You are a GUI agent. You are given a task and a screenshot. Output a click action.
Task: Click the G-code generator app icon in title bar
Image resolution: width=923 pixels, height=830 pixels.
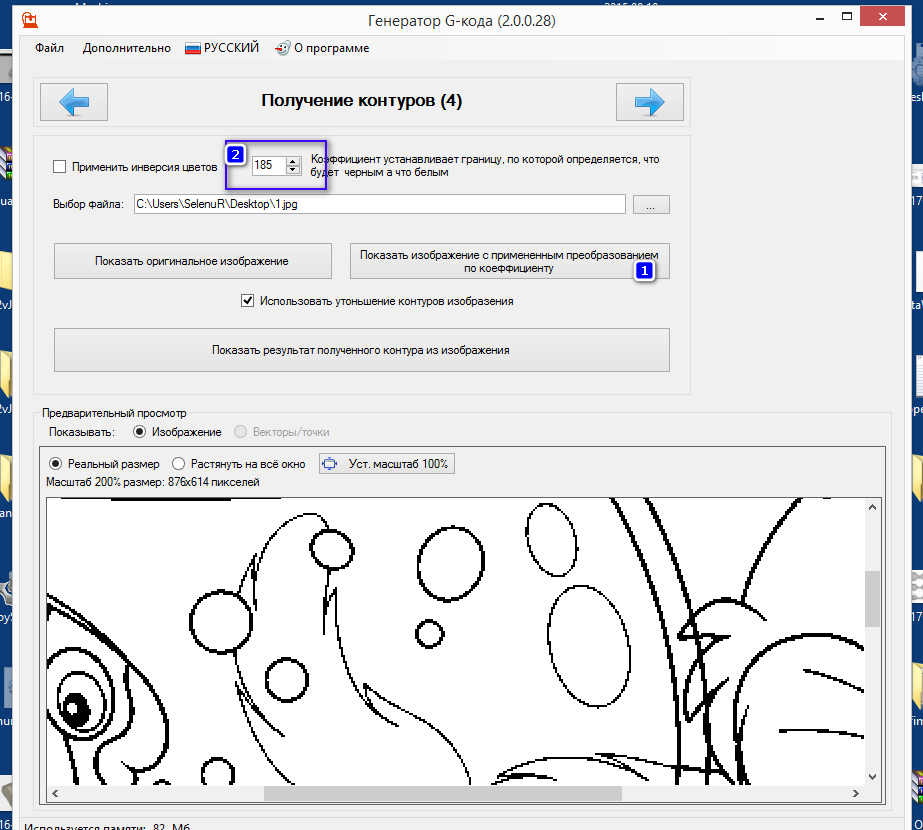coord(29,20)
